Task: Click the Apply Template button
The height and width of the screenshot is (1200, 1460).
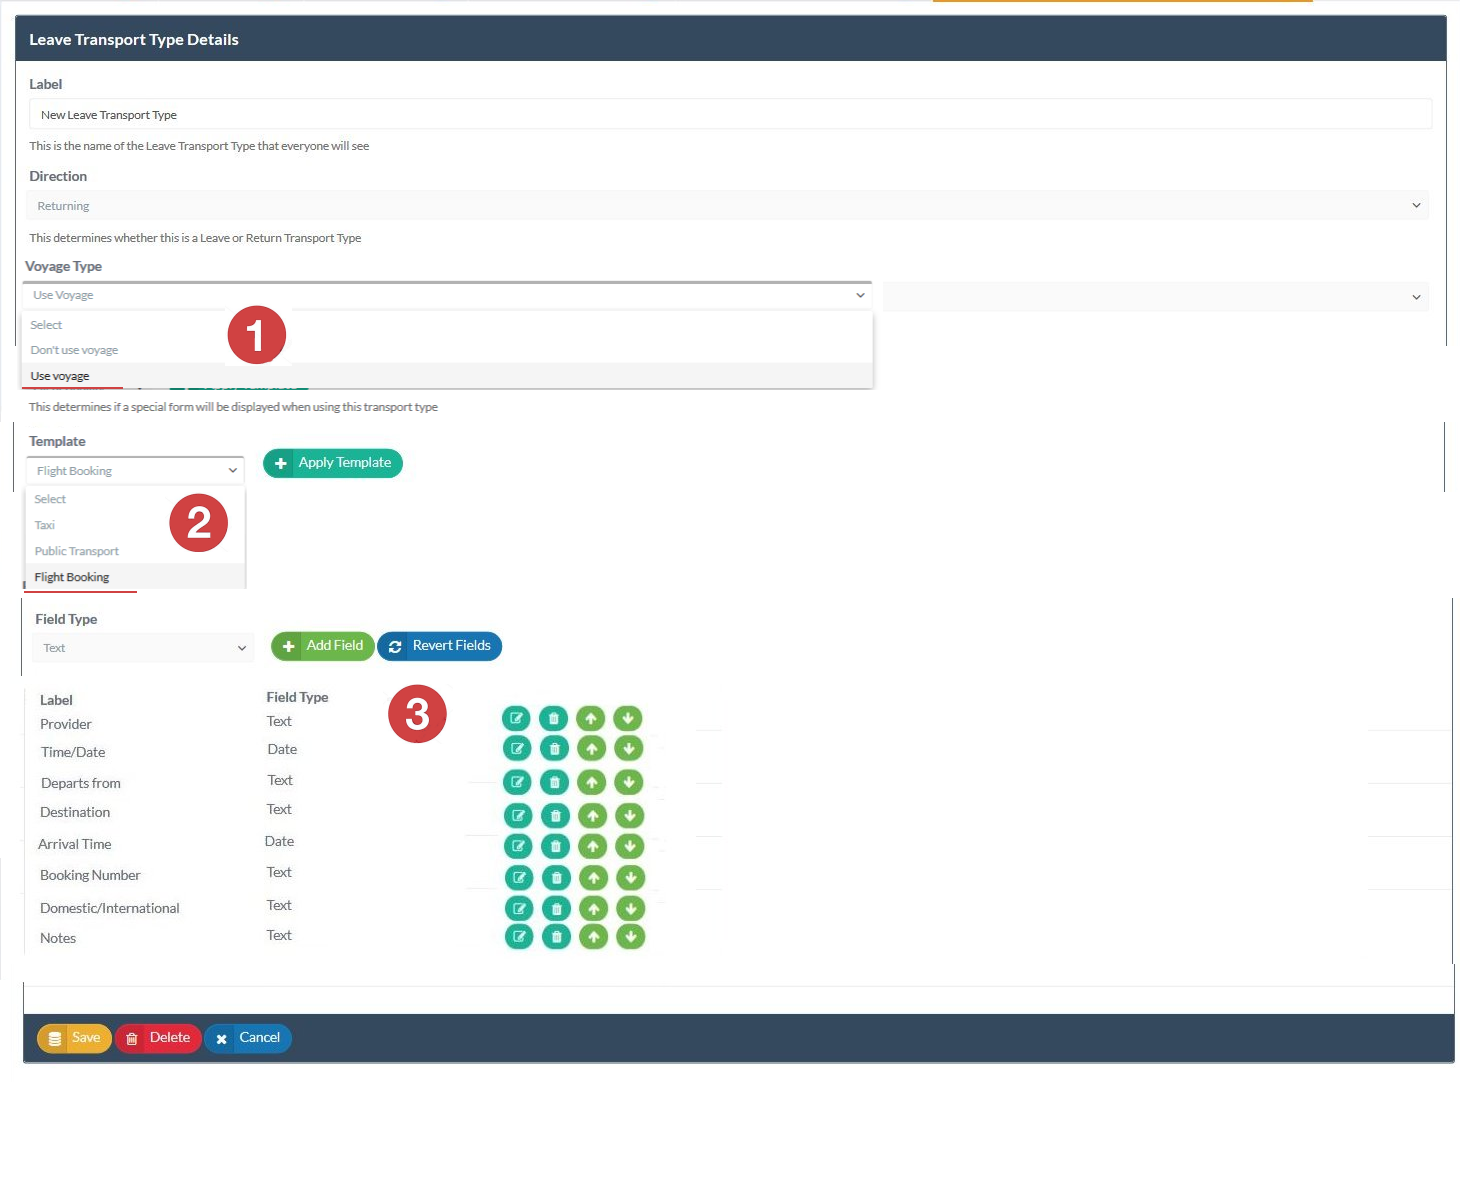Action: [x=333, y=463]
